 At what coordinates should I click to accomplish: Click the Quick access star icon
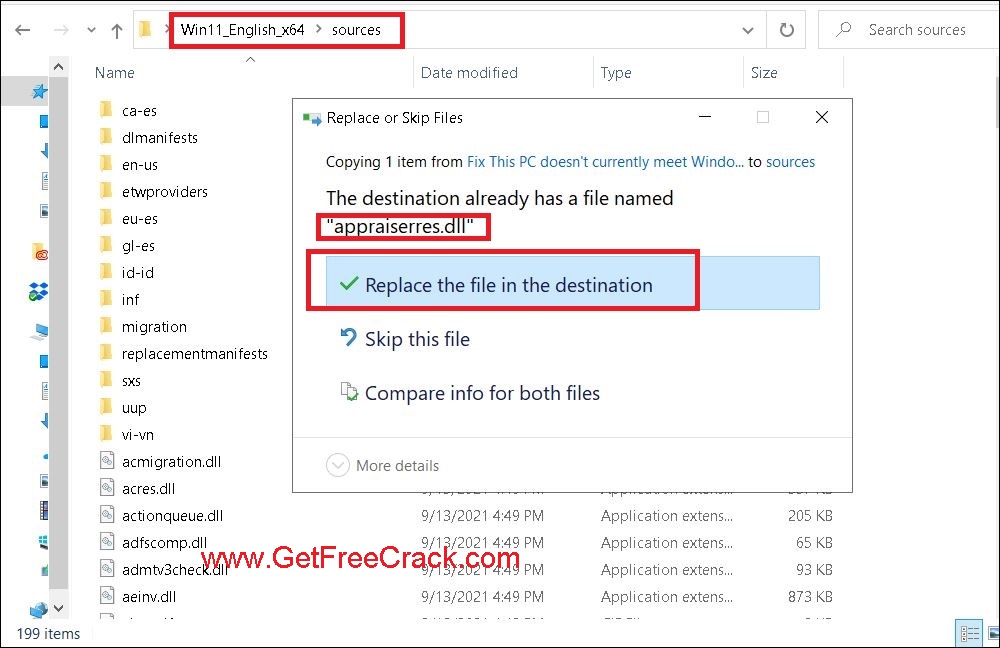pos(40,92)
